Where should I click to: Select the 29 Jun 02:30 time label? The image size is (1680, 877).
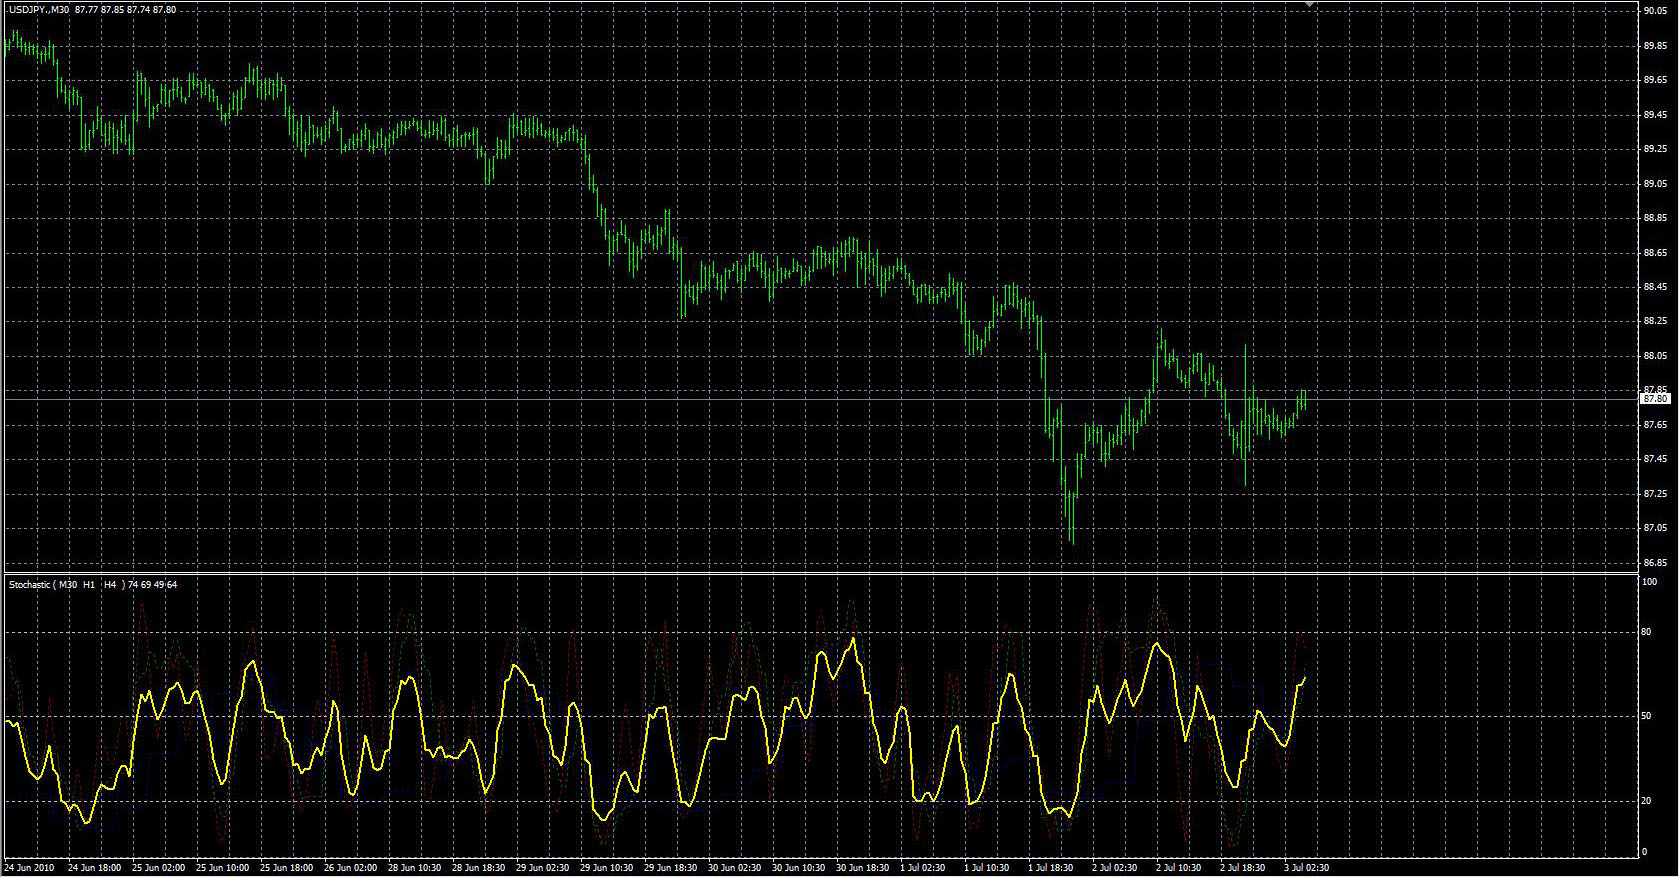pos(542,868)
